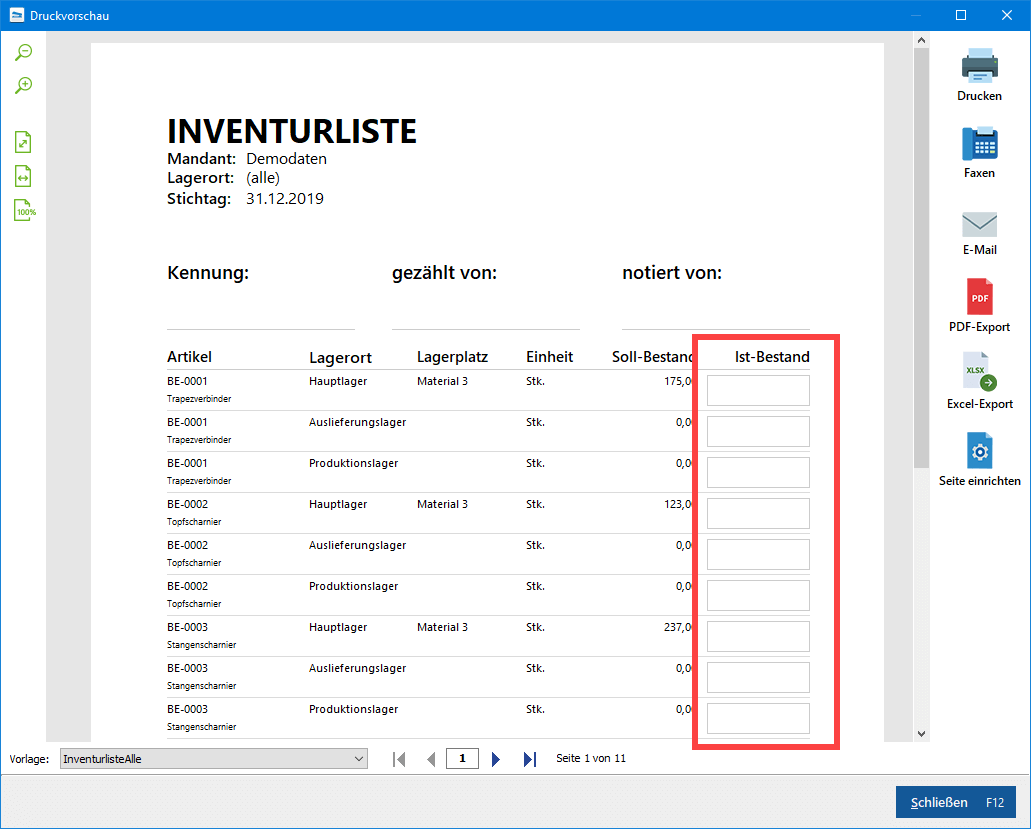The width and height of the screenshot is (1031, 829).
Task: Fit page width in preview
Action: 23,176
